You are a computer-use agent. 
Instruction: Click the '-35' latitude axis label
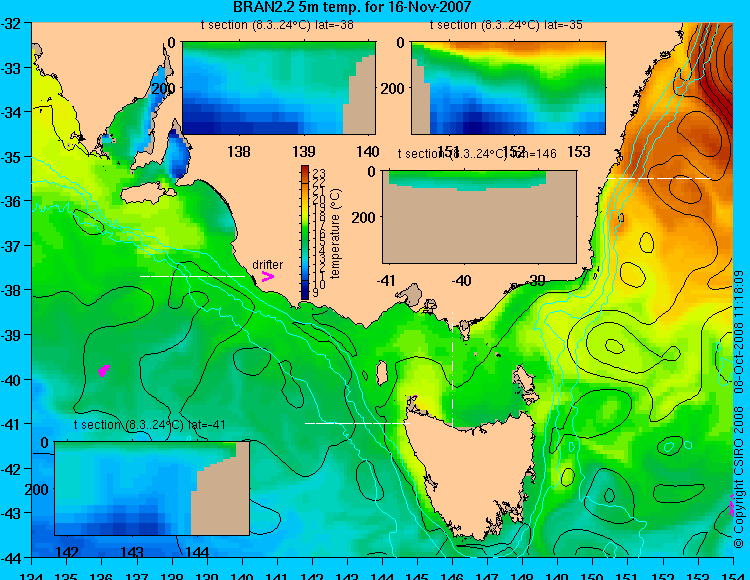11,157
